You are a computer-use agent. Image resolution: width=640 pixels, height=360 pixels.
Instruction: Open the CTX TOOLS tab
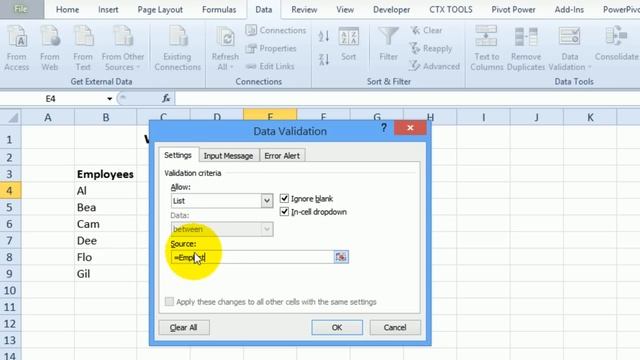click(x=451, y=9)
